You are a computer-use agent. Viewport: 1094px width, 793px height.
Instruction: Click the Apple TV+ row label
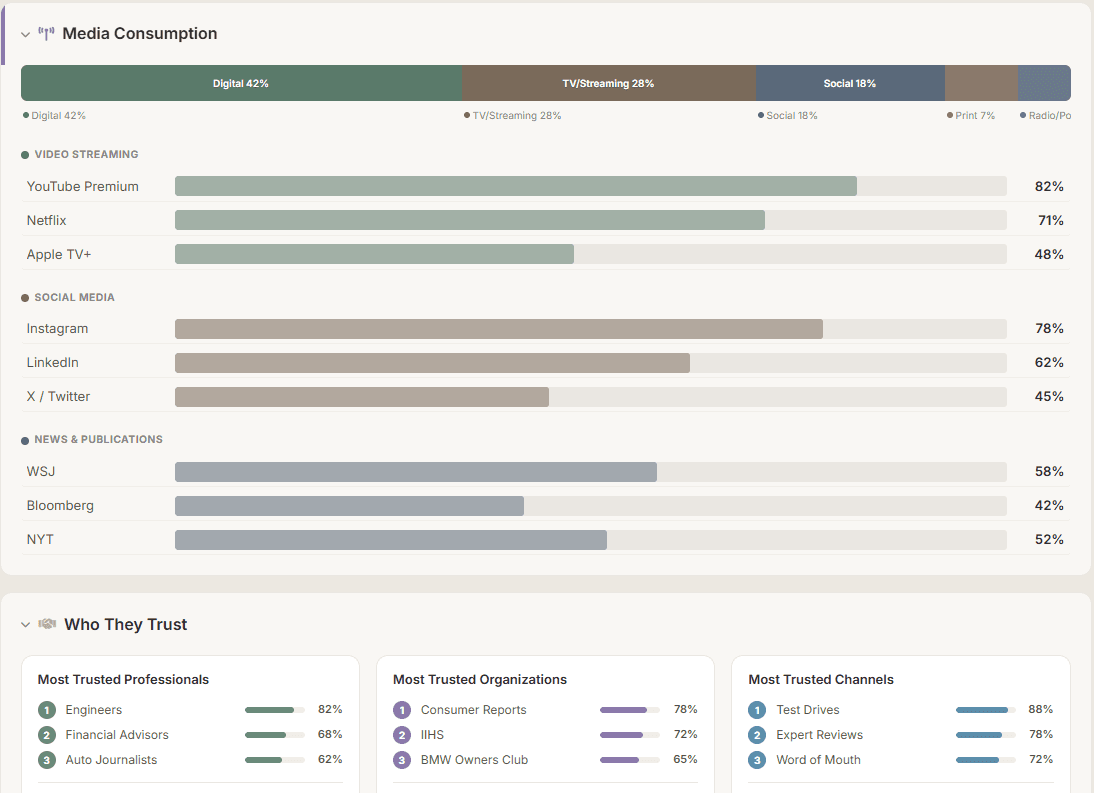pyautogui.click(x=59, y=255)
